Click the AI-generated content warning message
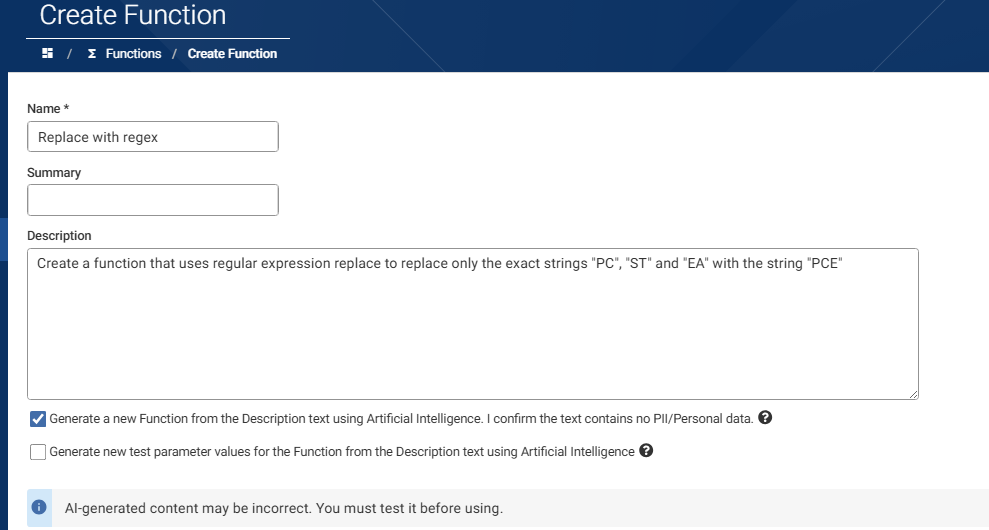The image size is (989, 530). coord(284,508)
